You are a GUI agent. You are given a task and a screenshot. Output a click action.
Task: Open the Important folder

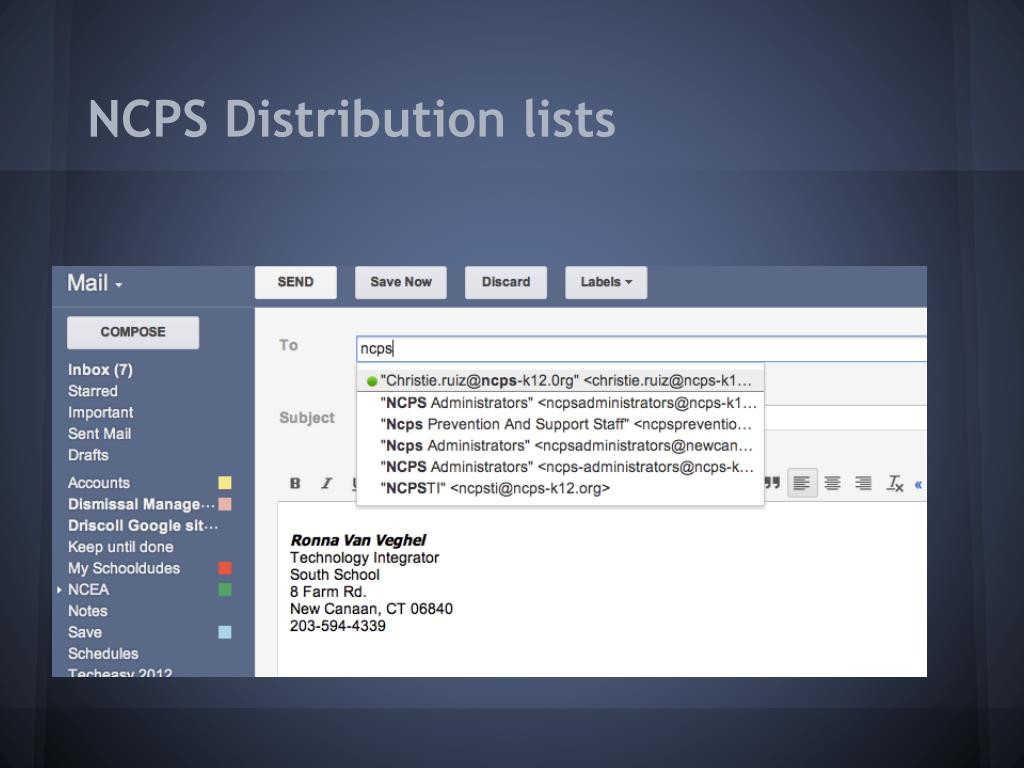[100, 413]
